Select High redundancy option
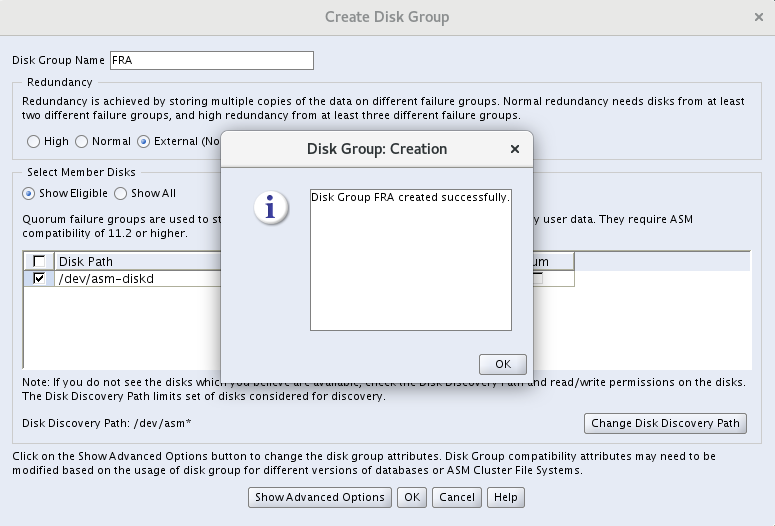This screenshot has height=526, width=775. [34, 142]
